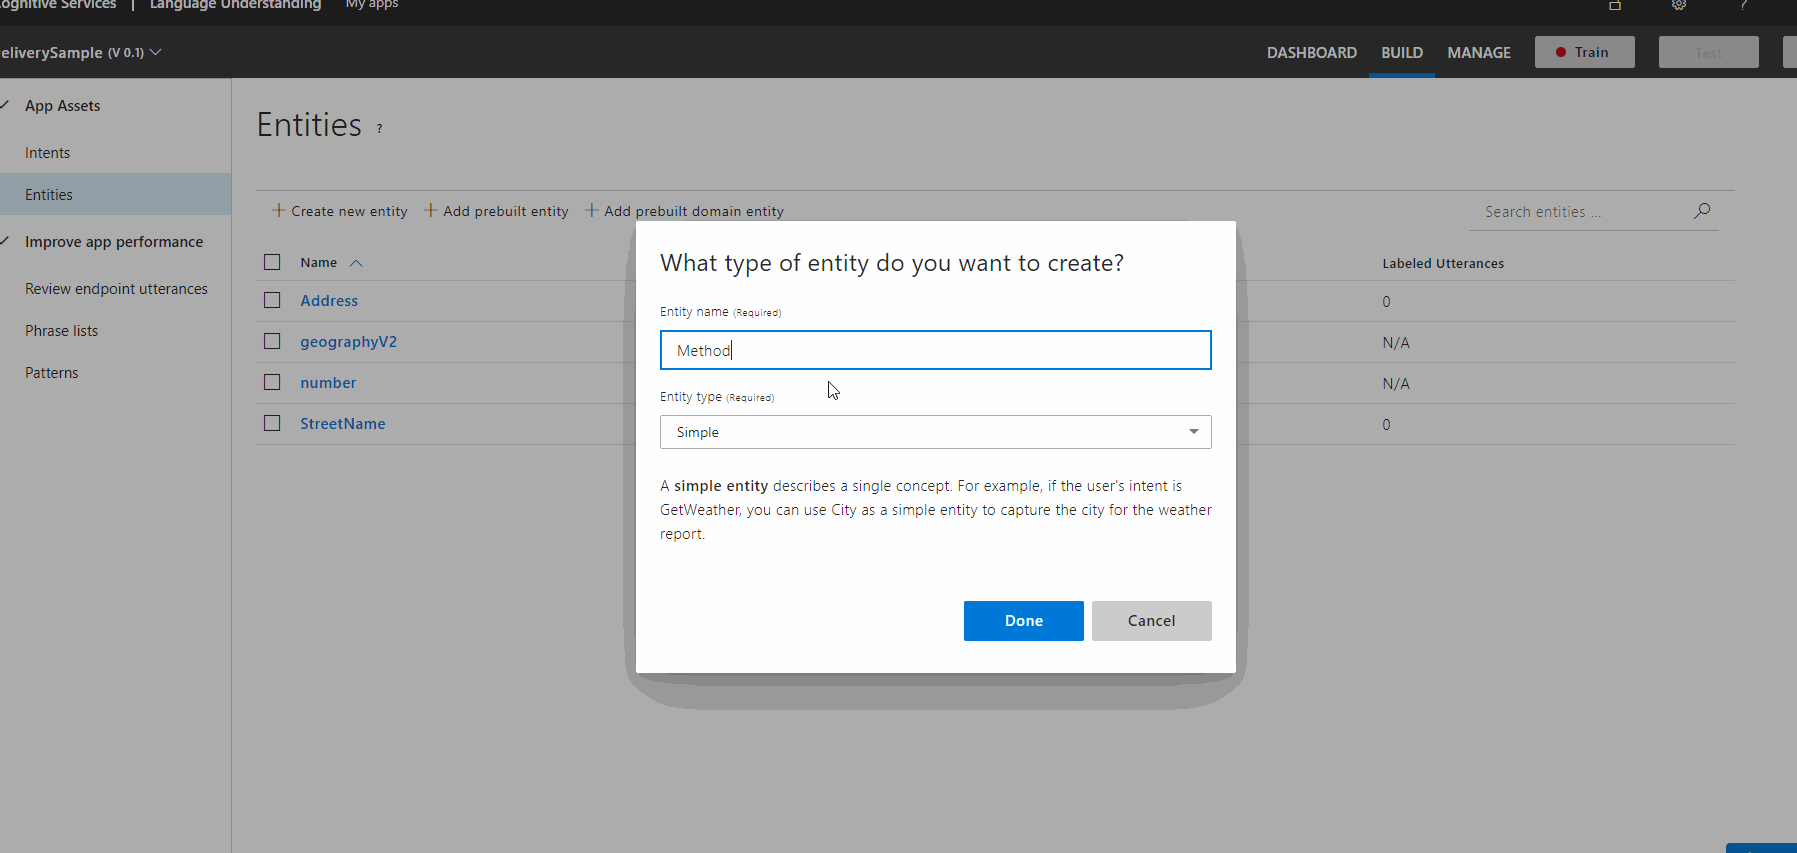The width and height of the screenshot is (1797, 853).
Task: Click Create new entity
Action: [x=340, y=211]
